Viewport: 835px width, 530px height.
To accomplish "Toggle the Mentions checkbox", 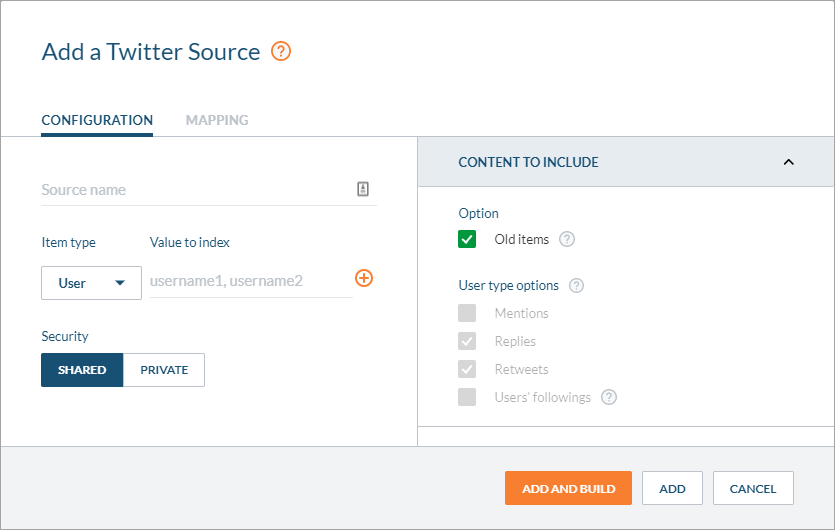I will (x=467, y=313).
